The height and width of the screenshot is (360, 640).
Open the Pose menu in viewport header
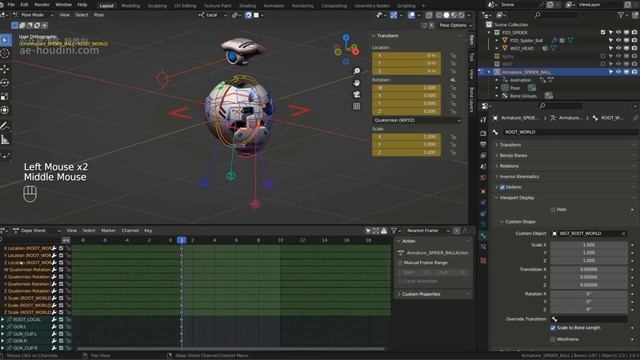(x=99, y=15)
